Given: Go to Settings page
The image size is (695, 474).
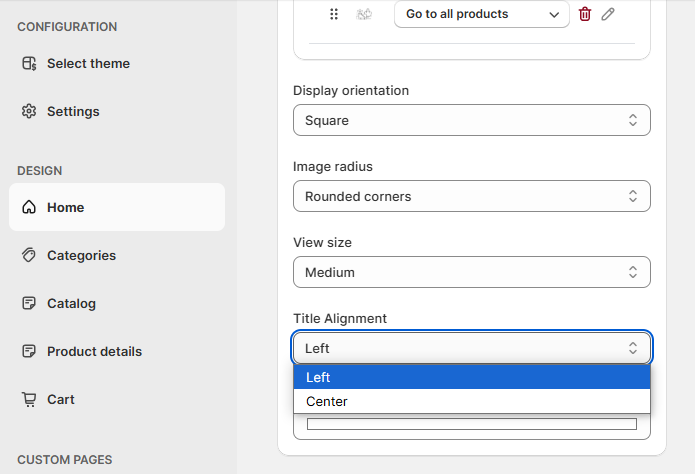Looking at the screenshot, I should point(117,111).
